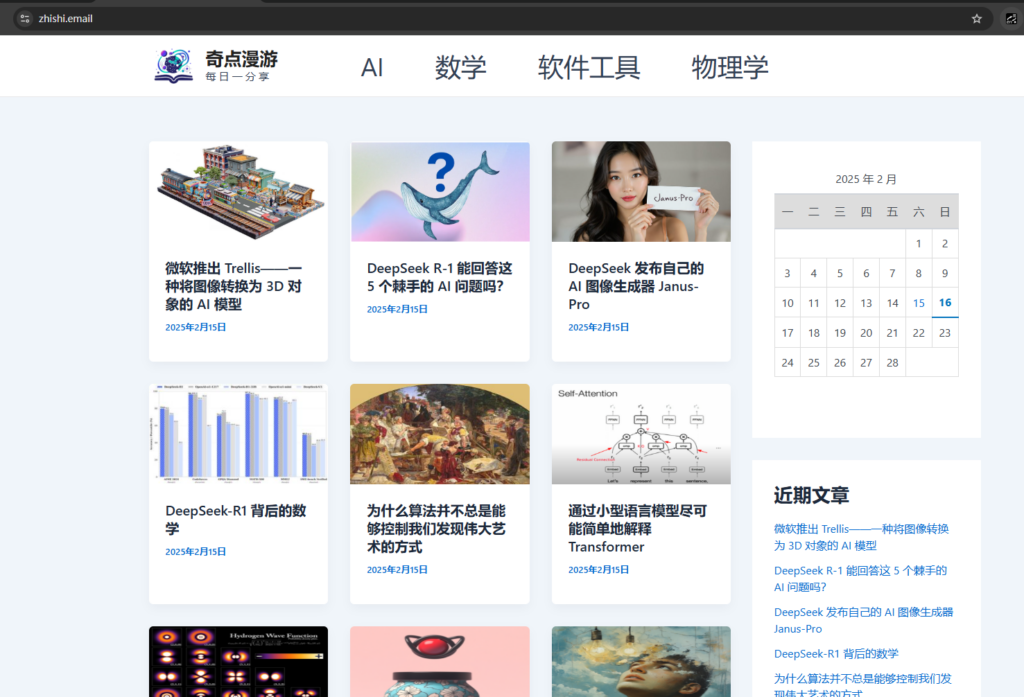
Task: Click day 2 in the February calendar
Action: click(x=945, y=244)
